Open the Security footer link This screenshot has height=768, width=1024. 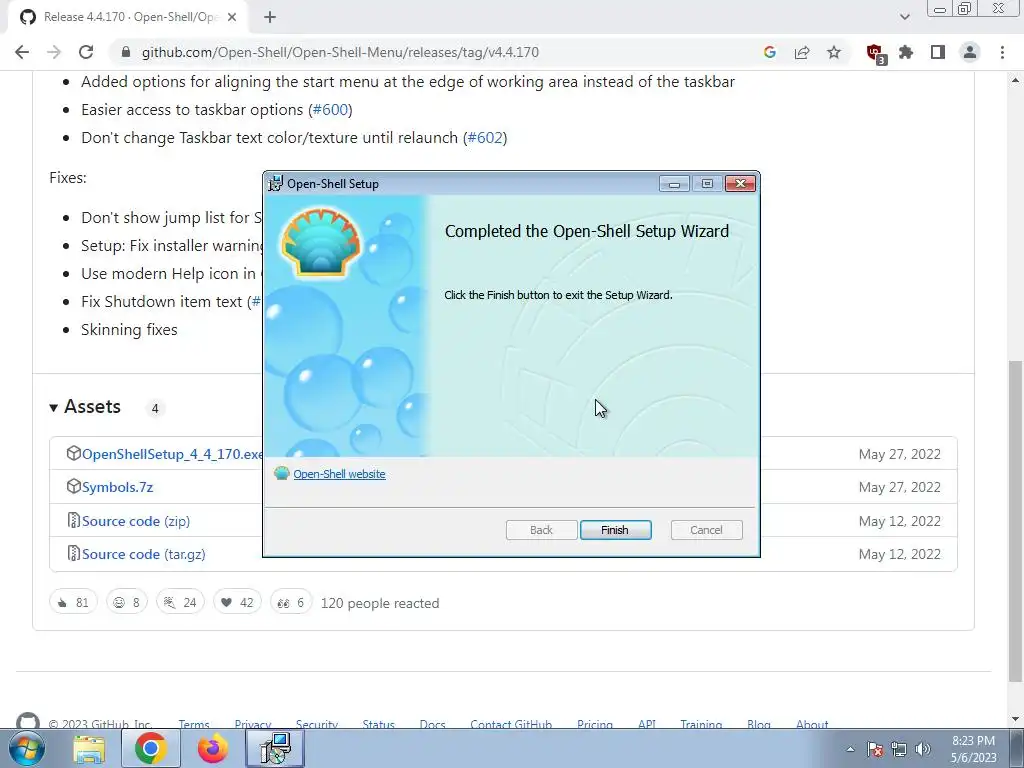[x=317, y=724]
